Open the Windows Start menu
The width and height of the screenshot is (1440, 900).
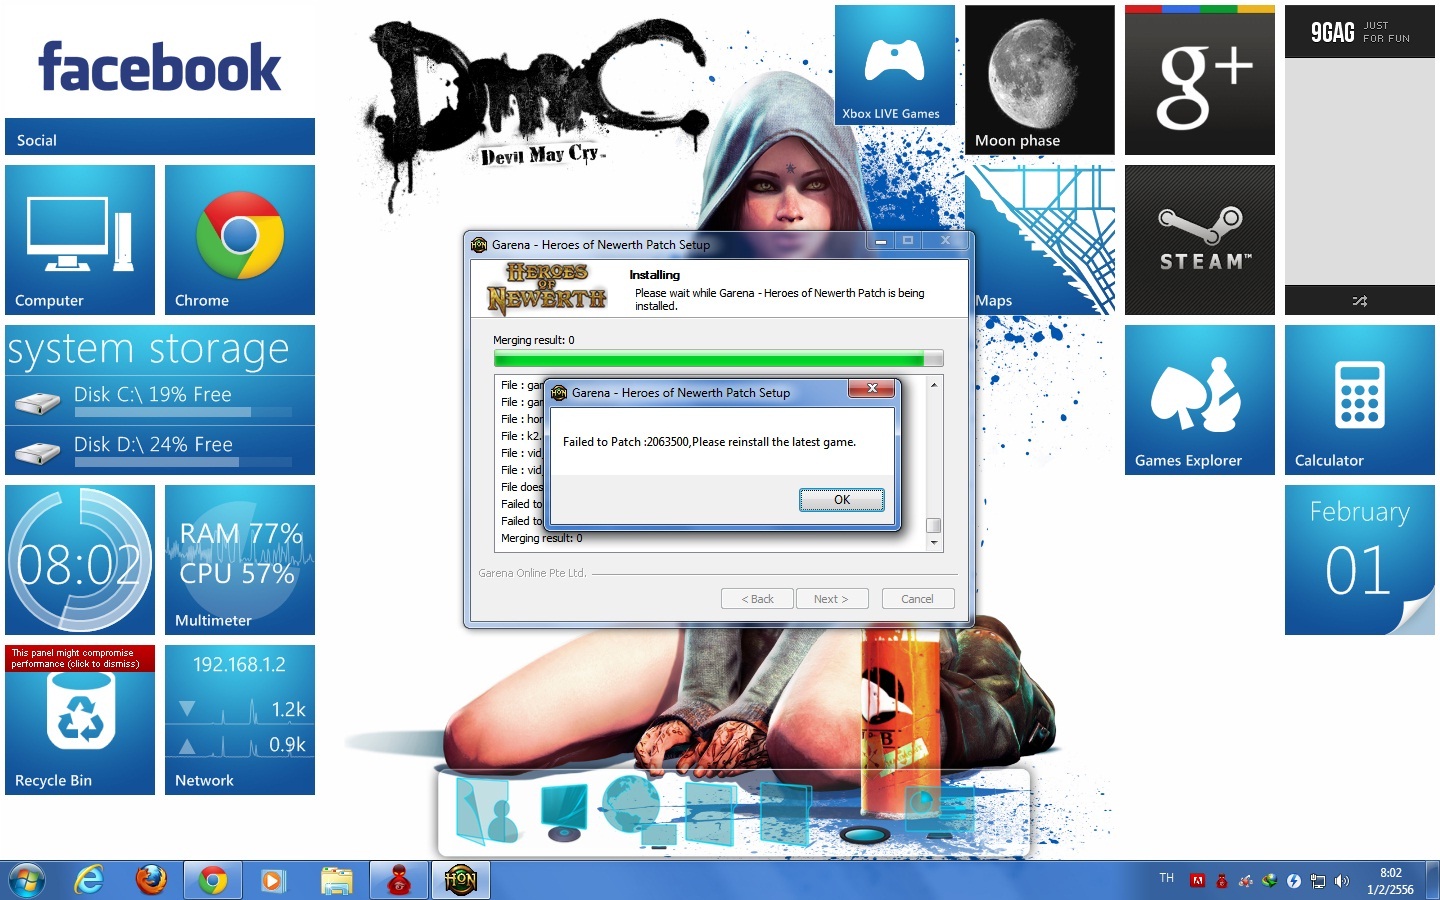coord(27,880)
